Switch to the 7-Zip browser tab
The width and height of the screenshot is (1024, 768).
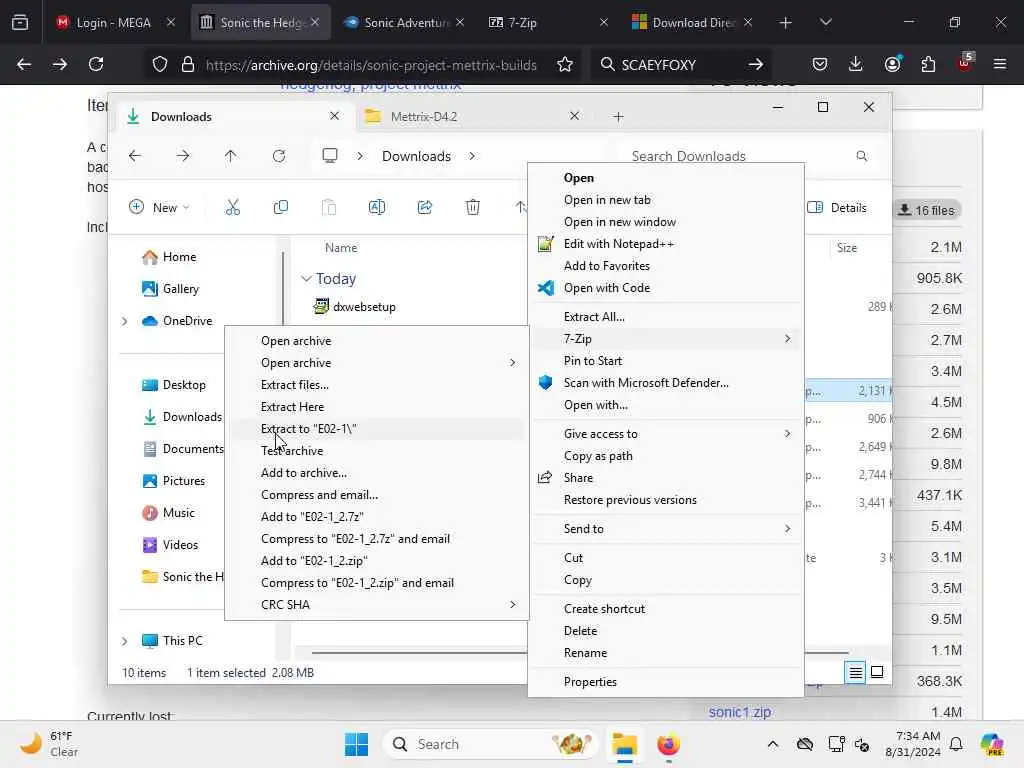pos(547,22)
